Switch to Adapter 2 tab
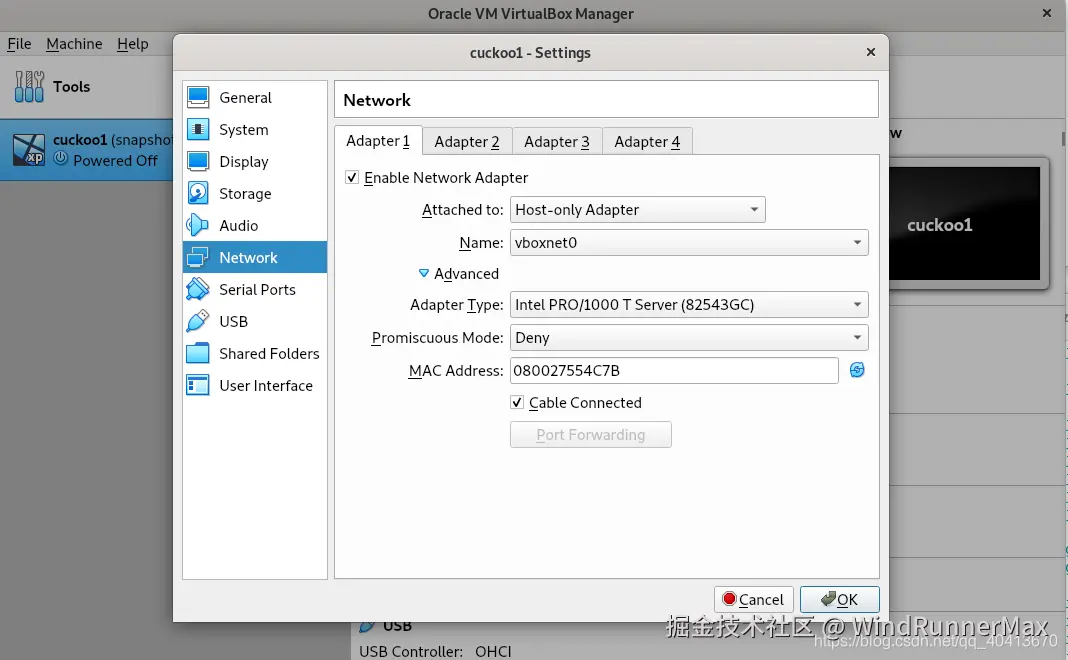1068x660 pixels. pos(467,142)
